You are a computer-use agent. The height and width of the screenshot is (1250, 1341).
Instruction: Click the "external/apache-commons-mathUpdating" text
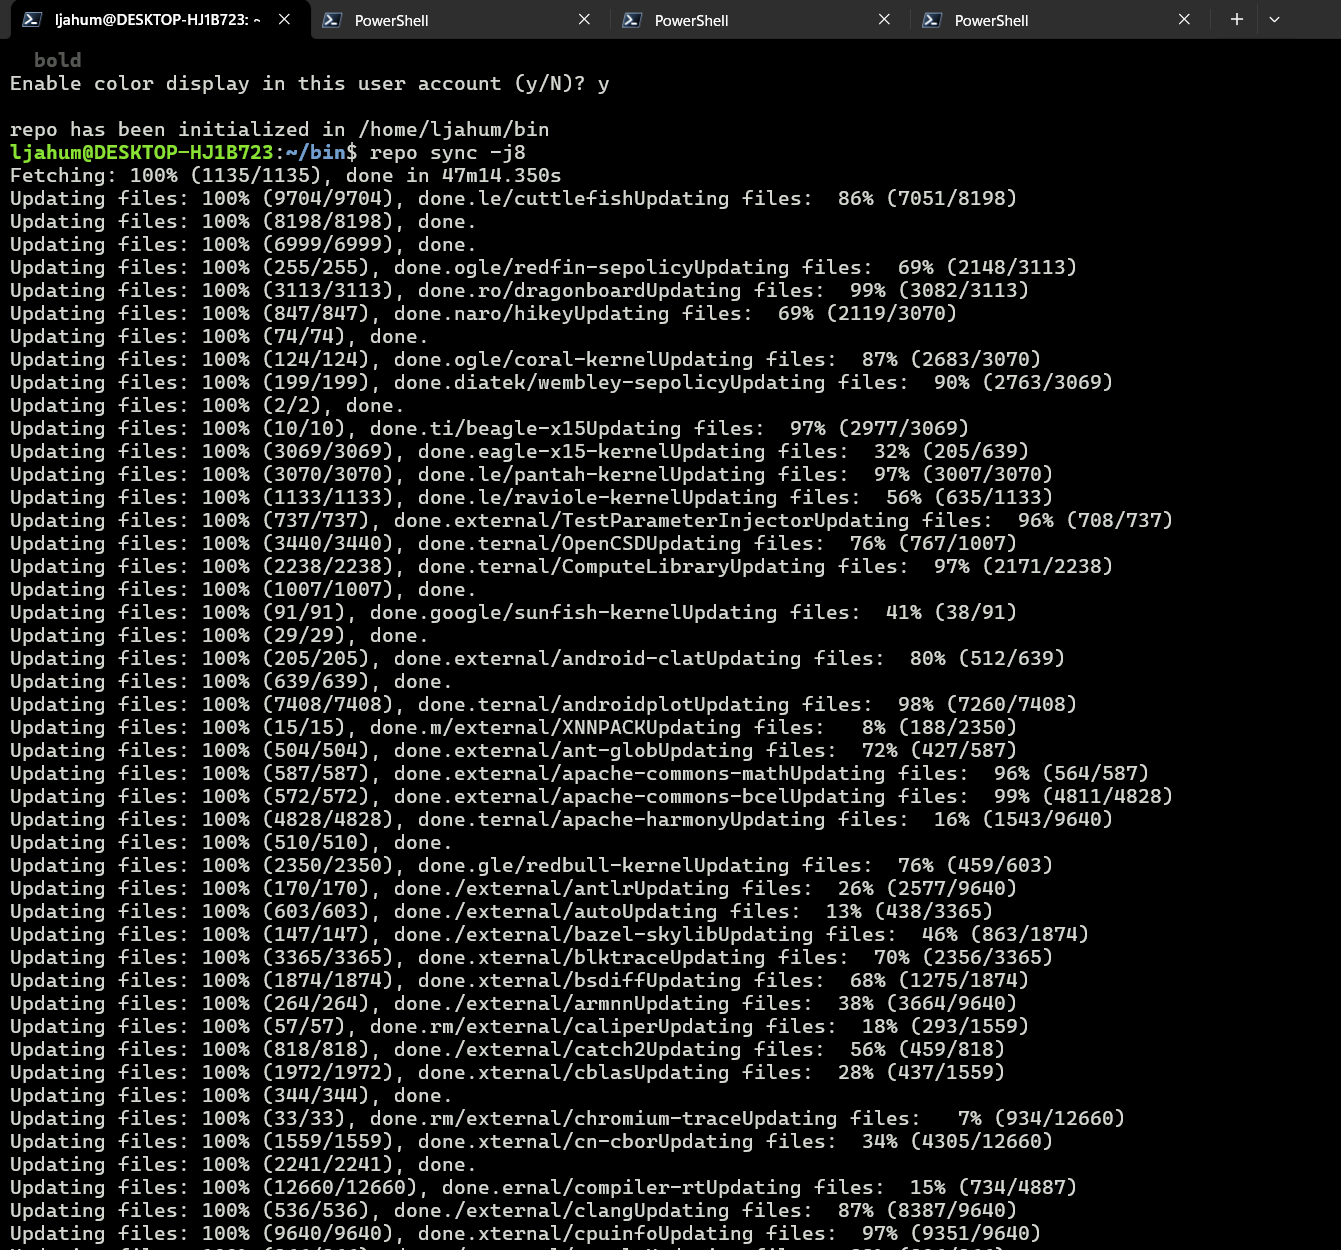point(669,773)
